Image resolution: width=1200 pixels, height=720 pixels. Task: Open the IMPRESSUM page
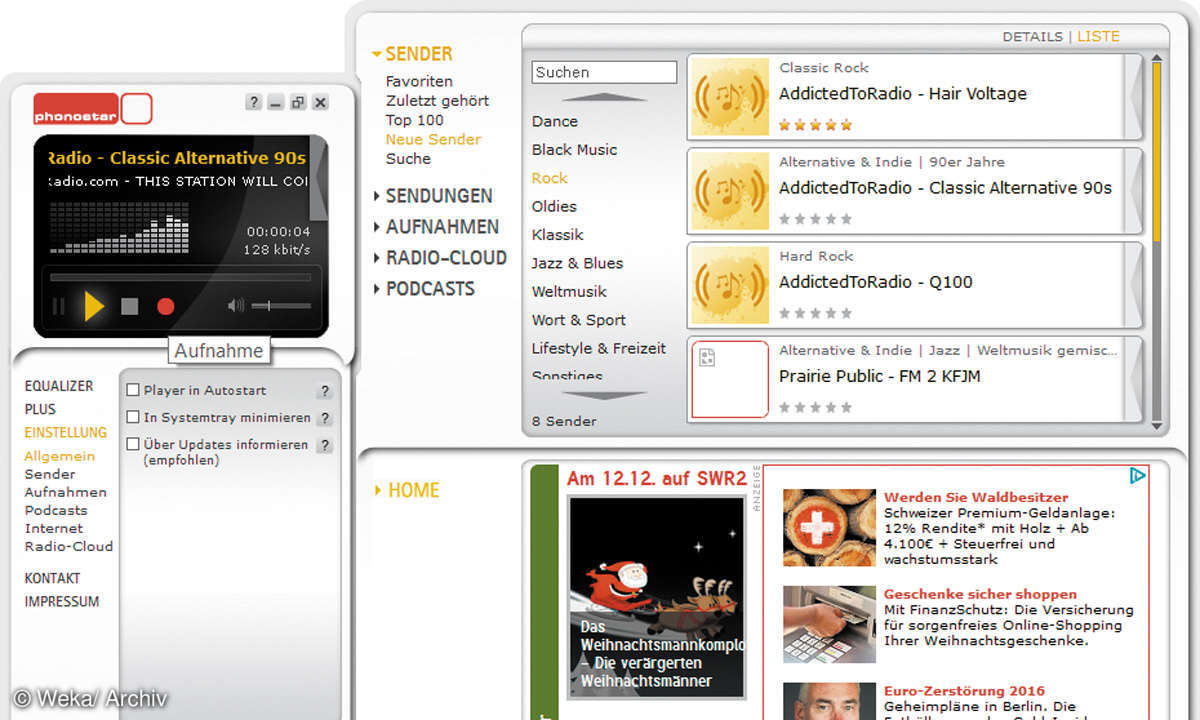coord(61,602)
